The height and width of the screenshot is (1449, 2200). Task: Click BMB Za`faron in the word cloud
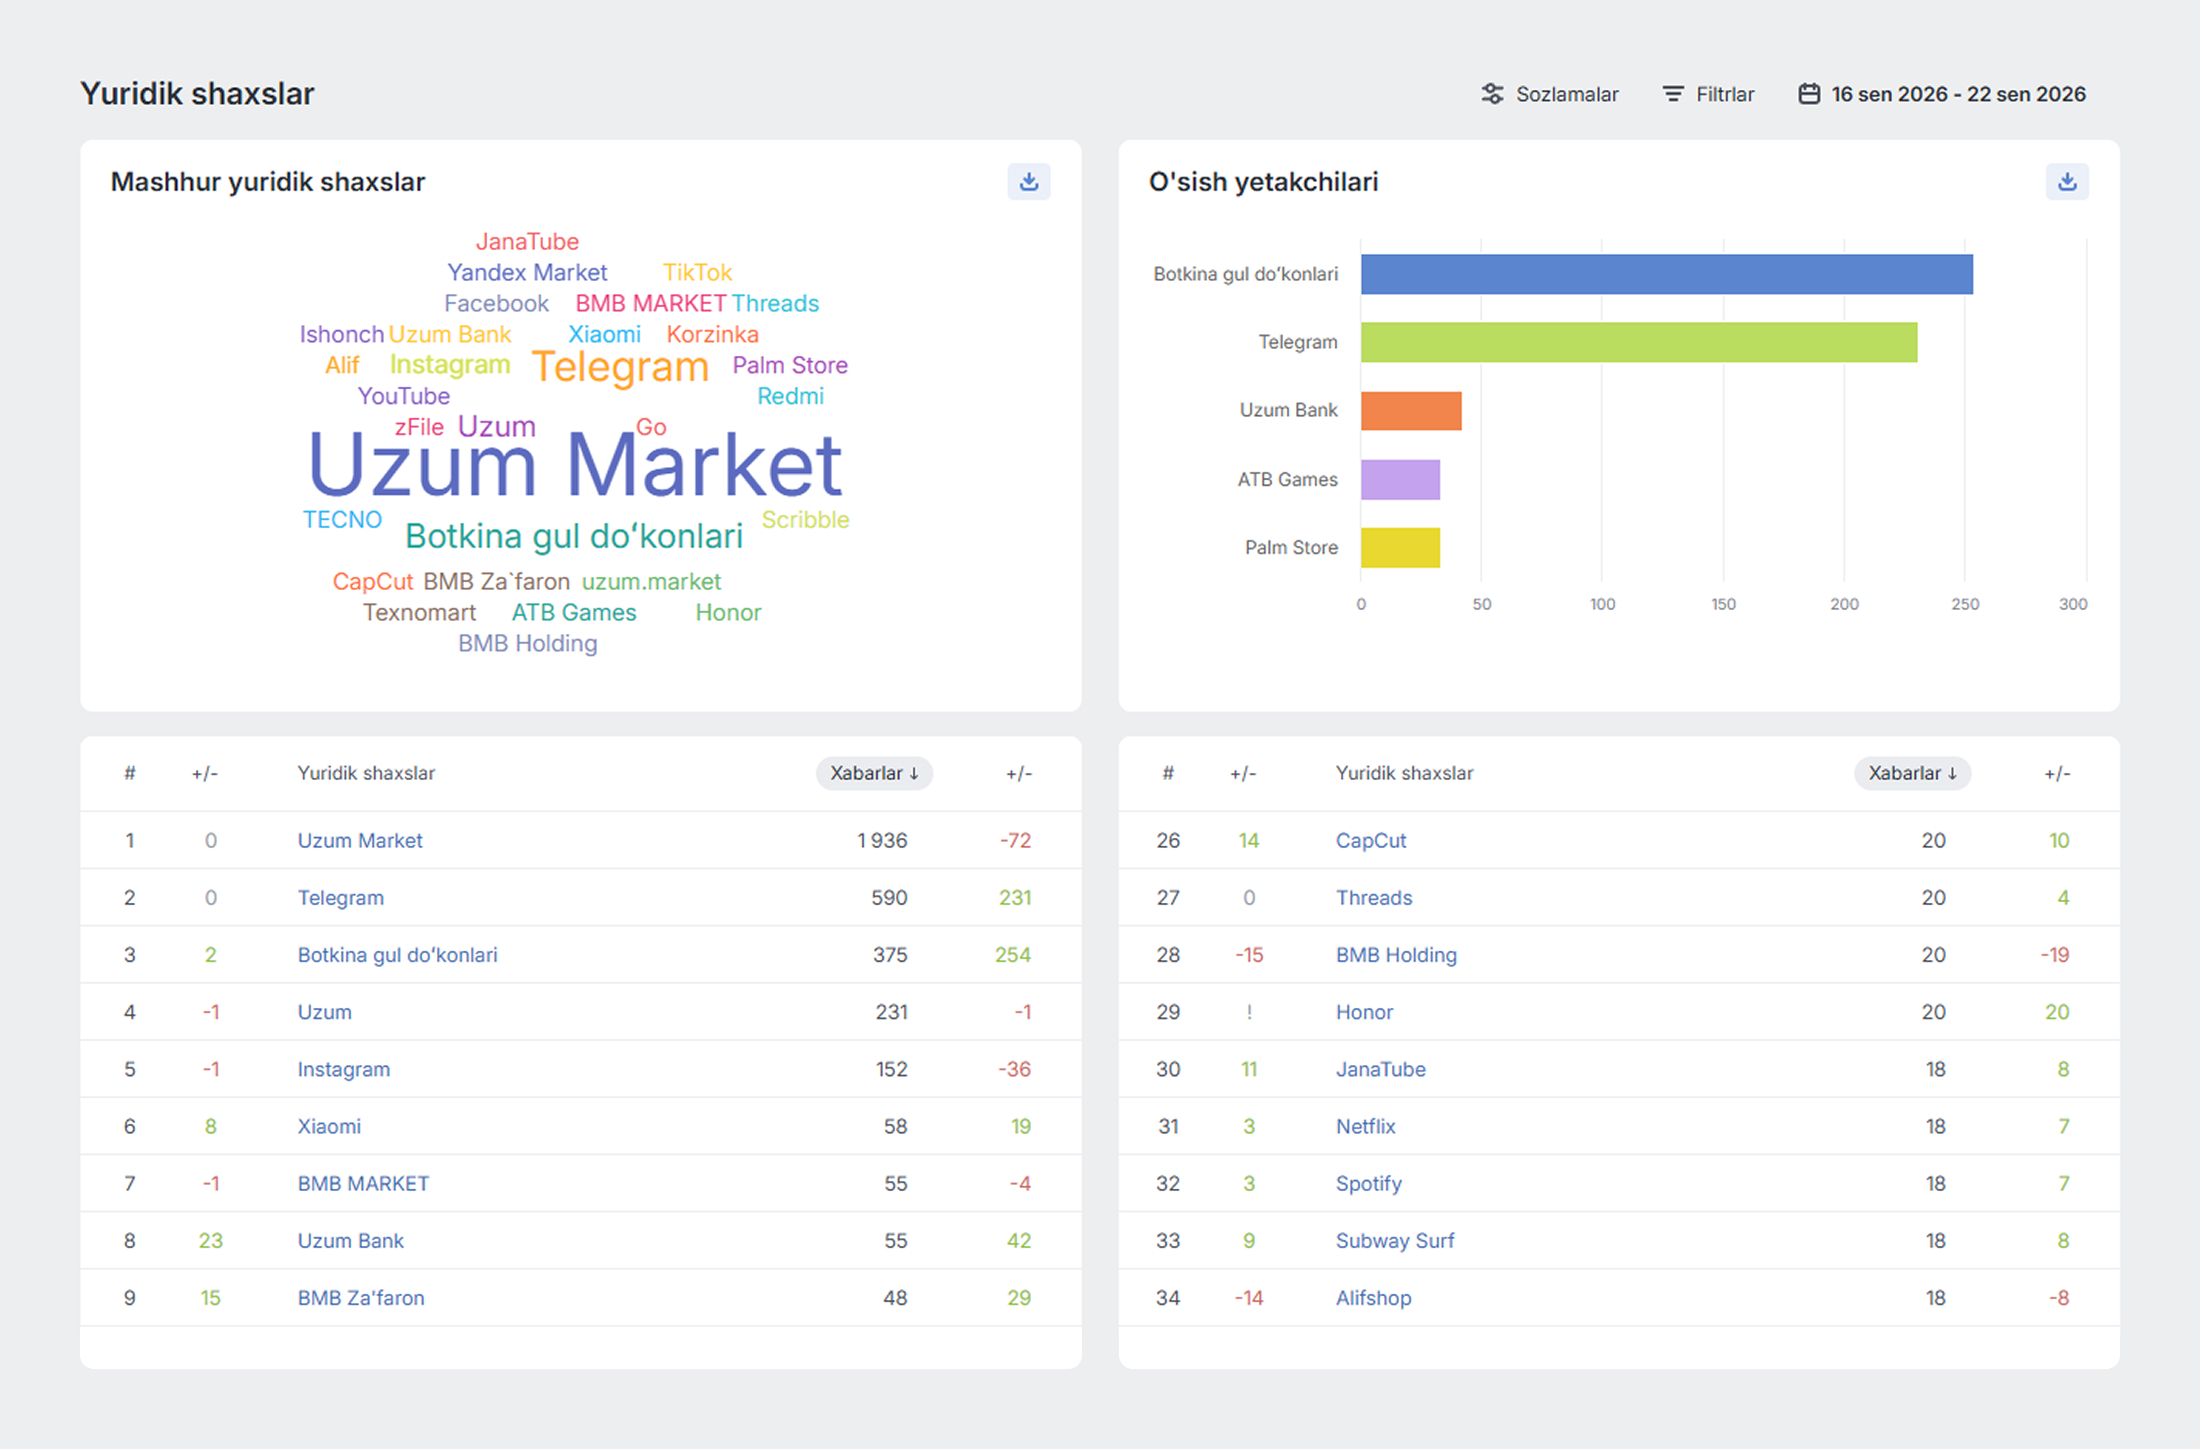click(x=496, y=582)
